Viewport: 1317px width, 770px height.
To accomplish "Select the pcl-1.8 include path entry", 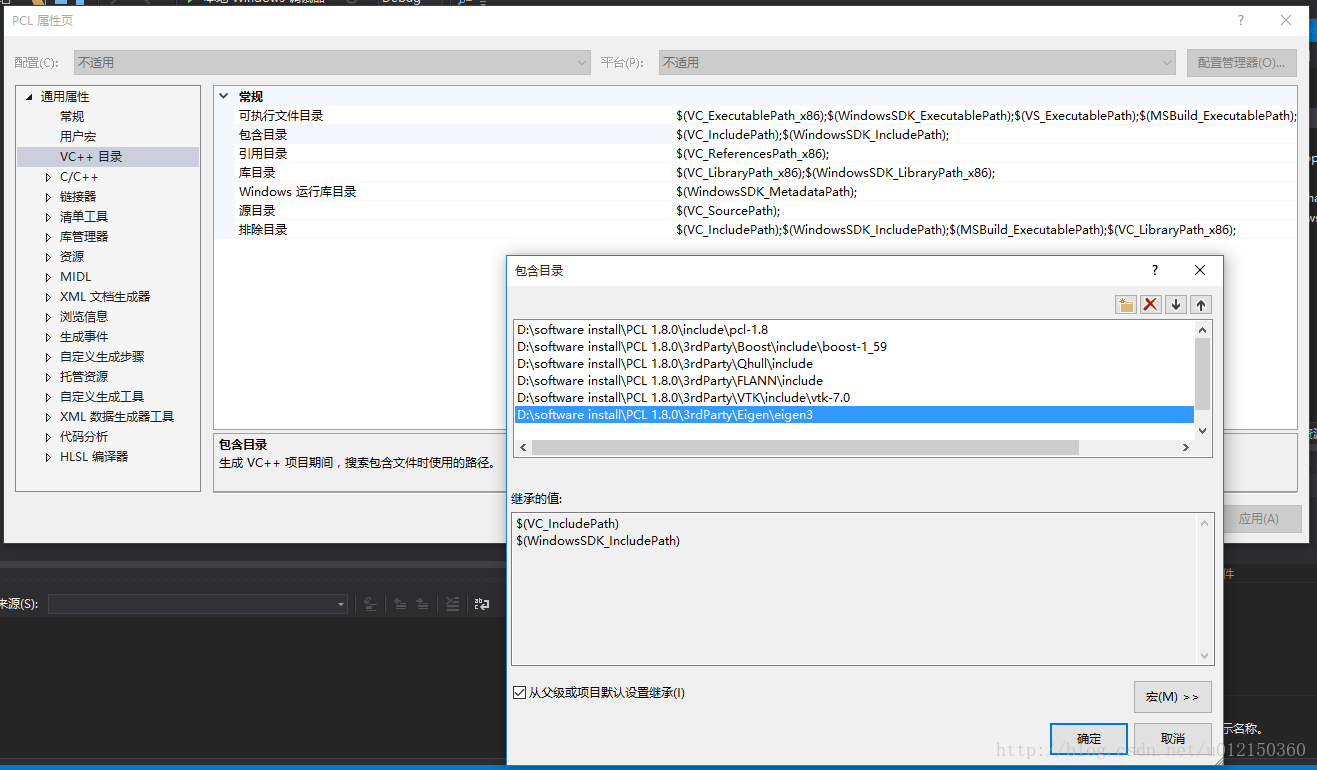I will (854, 330).
